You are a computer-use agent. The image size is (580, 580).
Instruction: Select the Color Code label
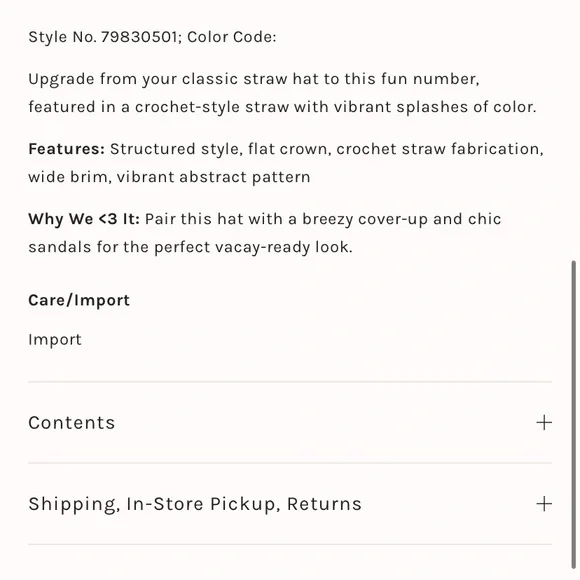pos(232,37)
